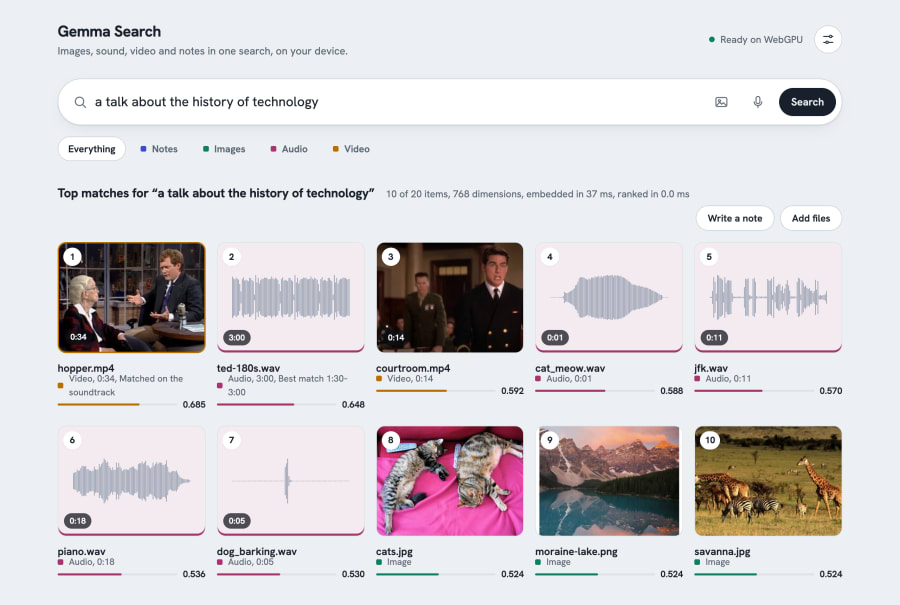
Task: Open the jfk.wav waveform thumbnail
Action: pos(768,297)
